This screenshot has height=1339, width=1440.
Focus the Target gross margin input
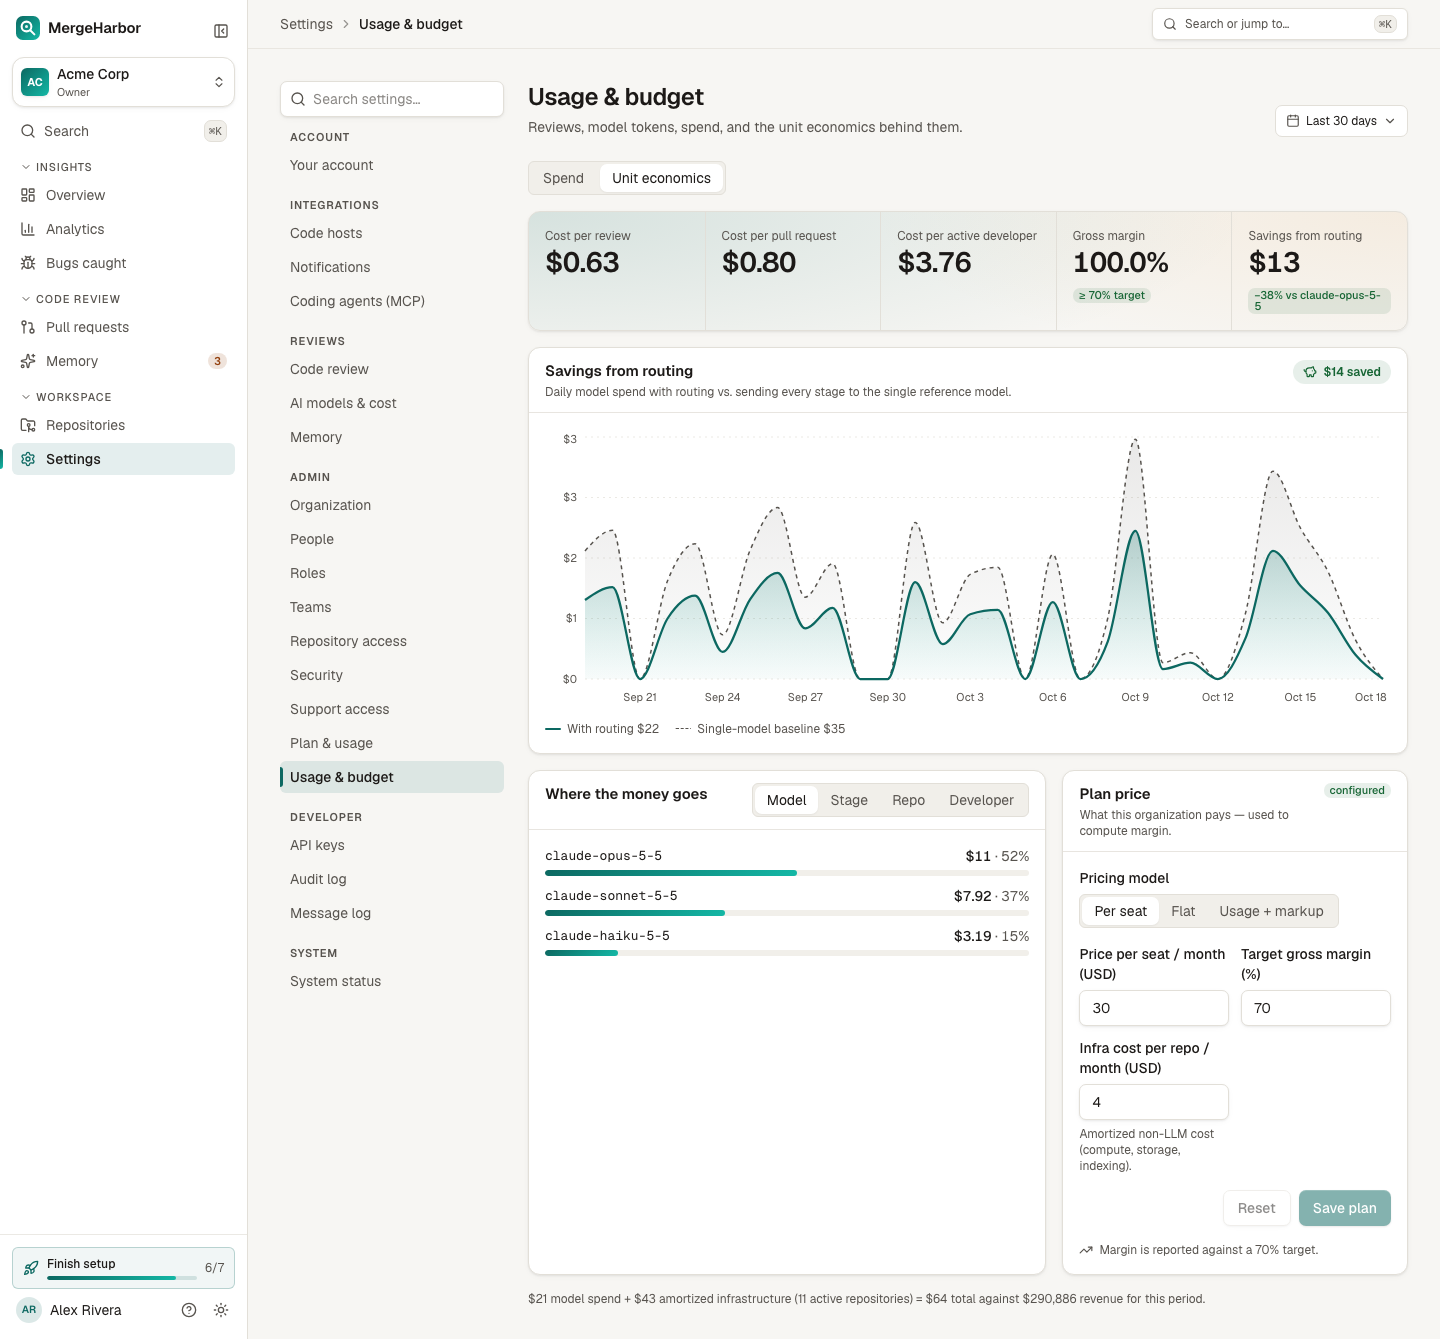pyautogui.click(x=1315, y=1008)
